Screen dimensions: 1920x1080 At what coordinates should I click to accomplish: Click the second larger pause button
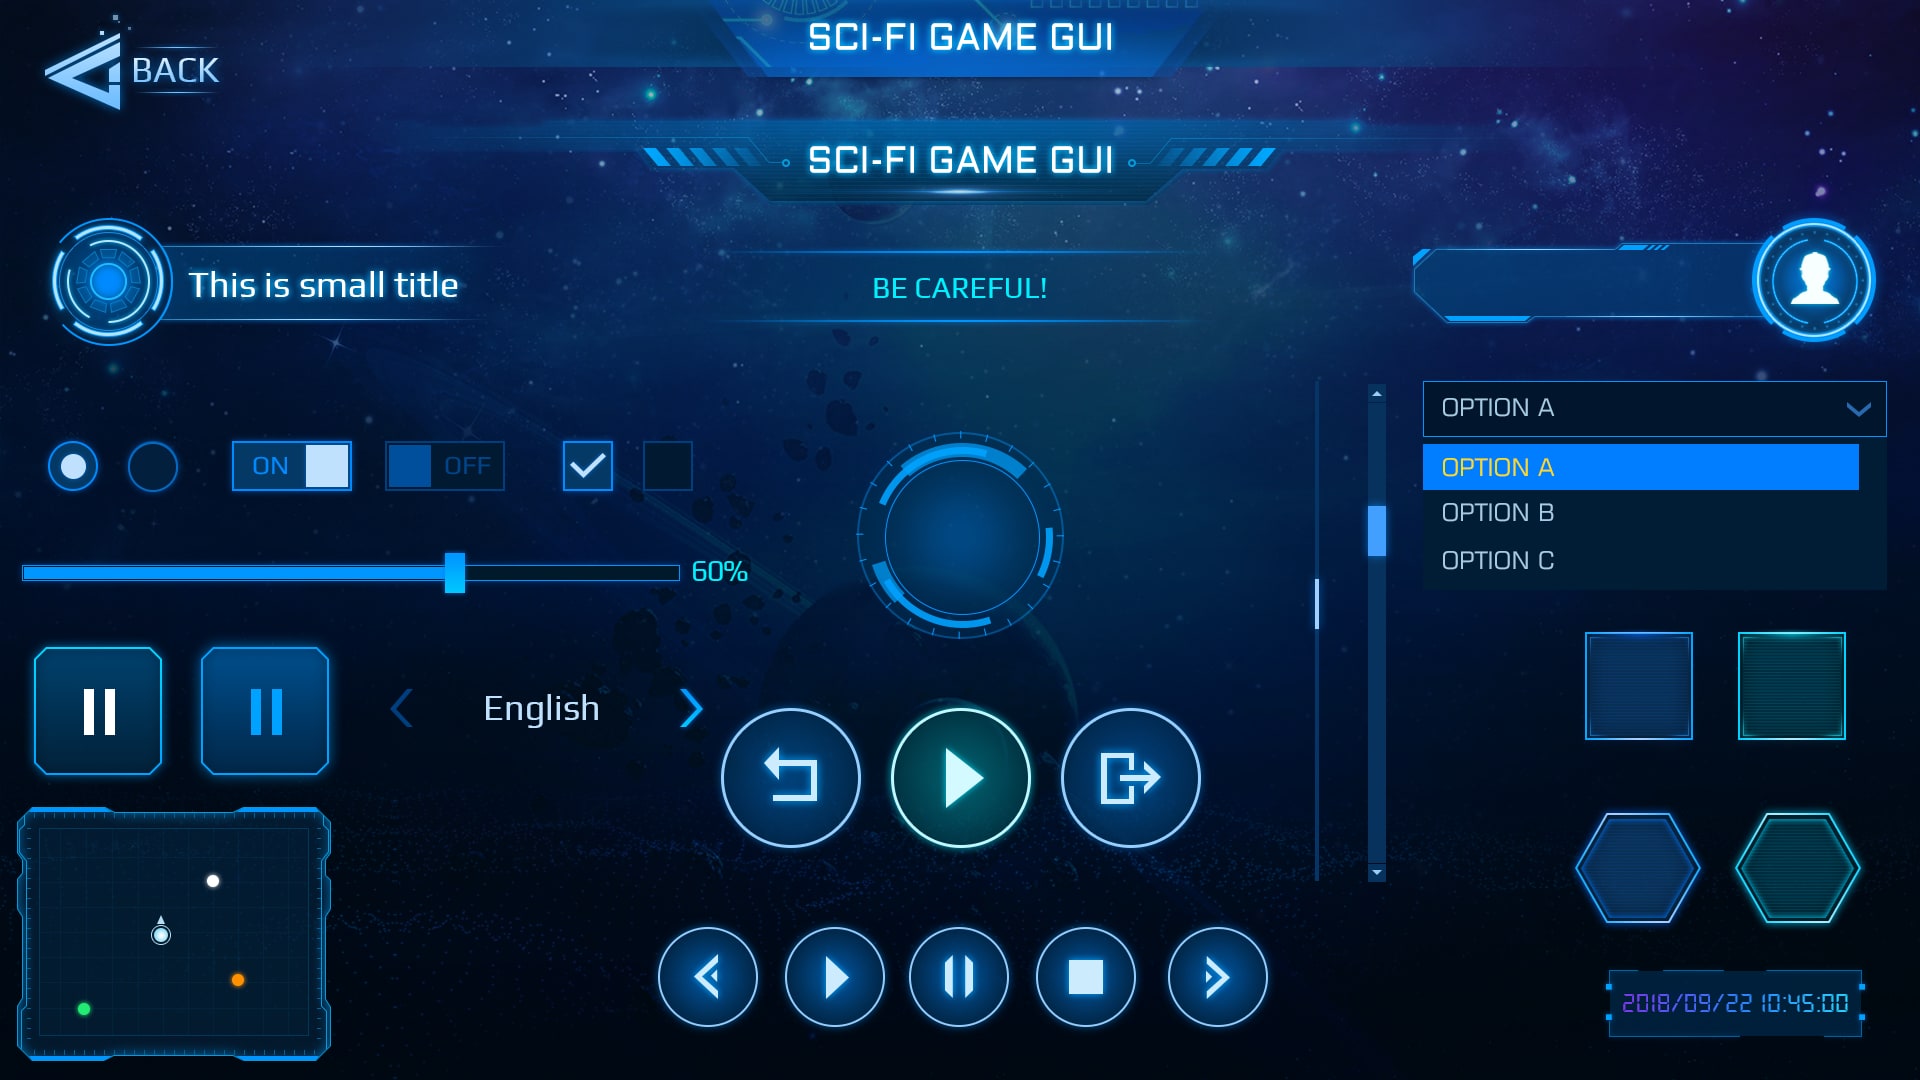264,709
